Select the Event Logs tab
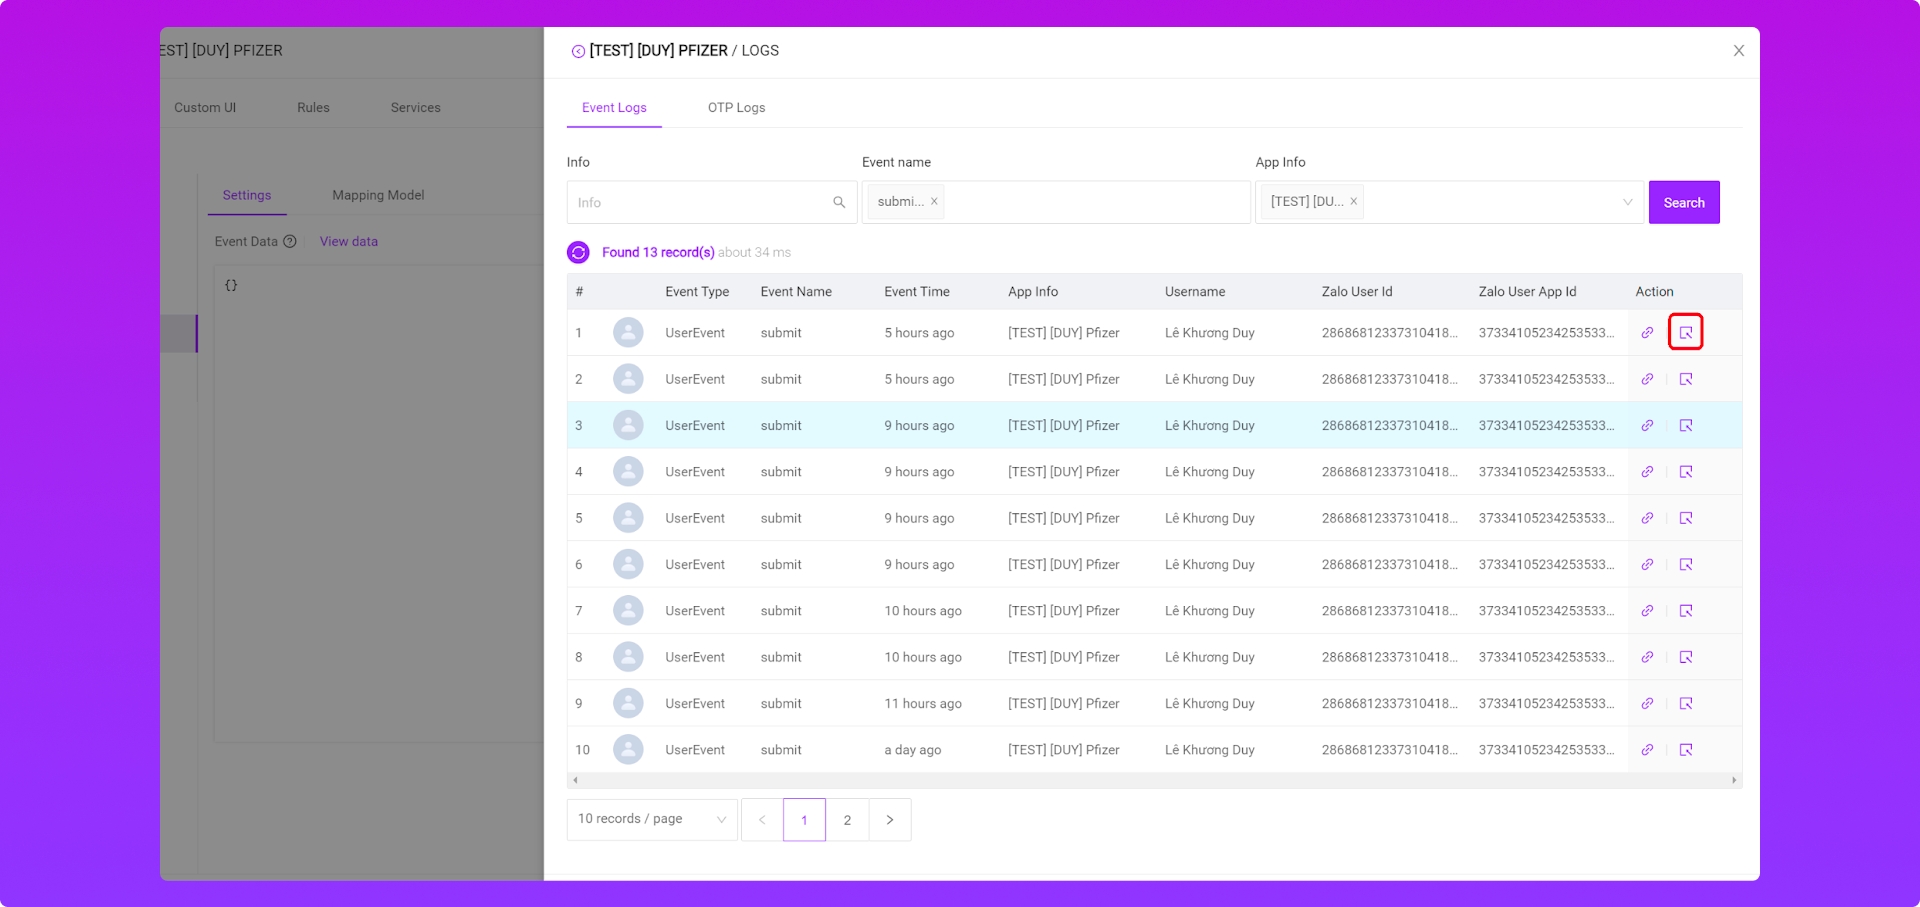 click(614, 108)
